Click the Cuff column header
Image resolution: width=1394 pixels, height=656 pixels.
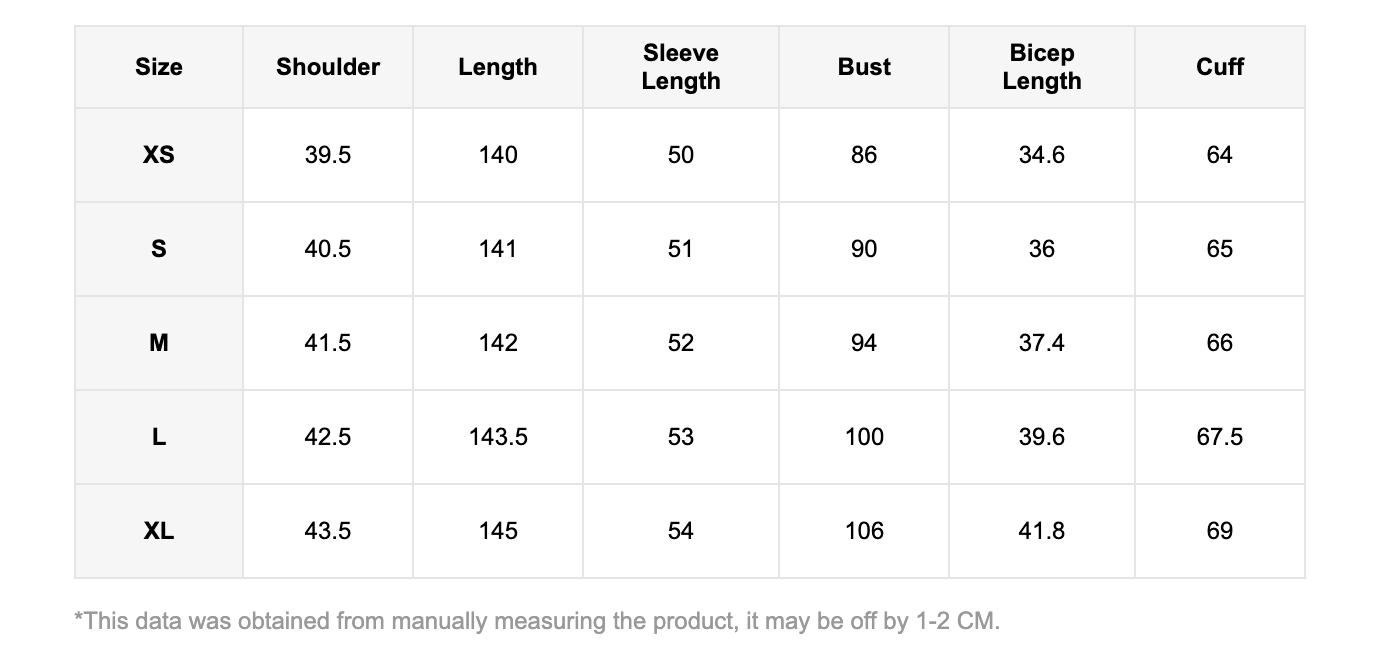[1220, 67]
